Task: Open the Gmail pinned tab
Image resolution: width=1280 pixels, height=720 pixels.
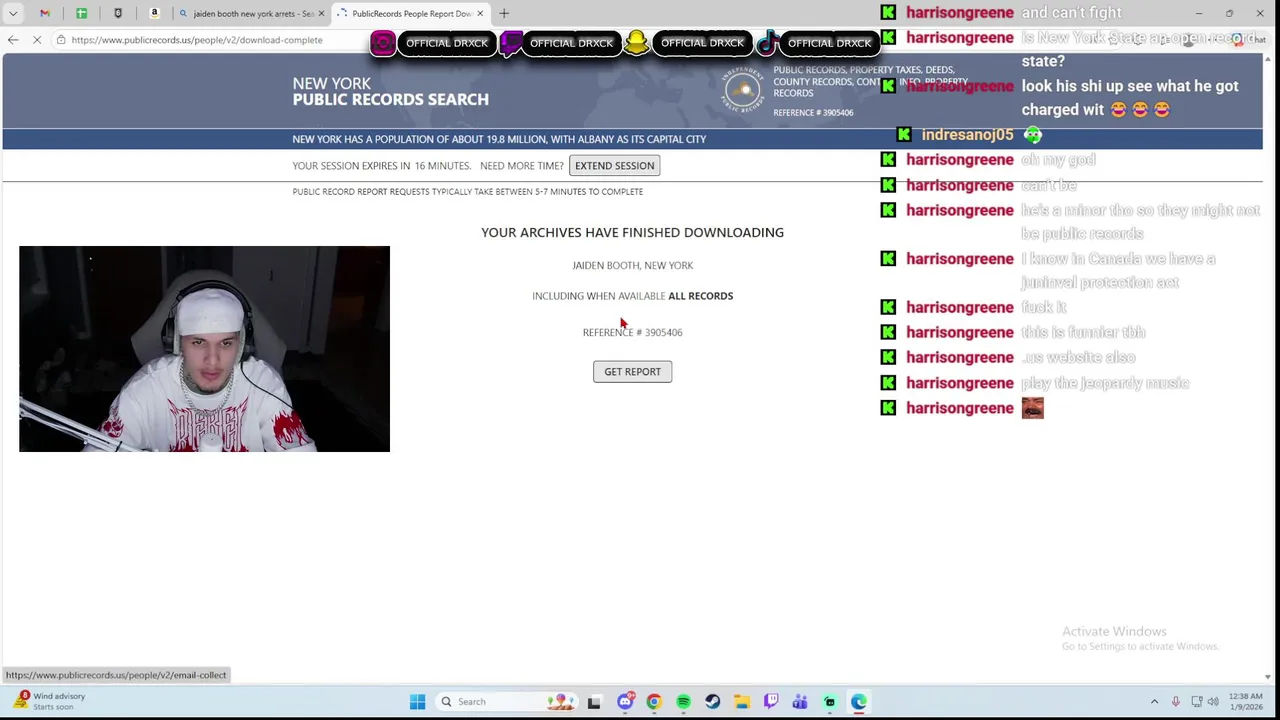Action: (x=45, y=13)
